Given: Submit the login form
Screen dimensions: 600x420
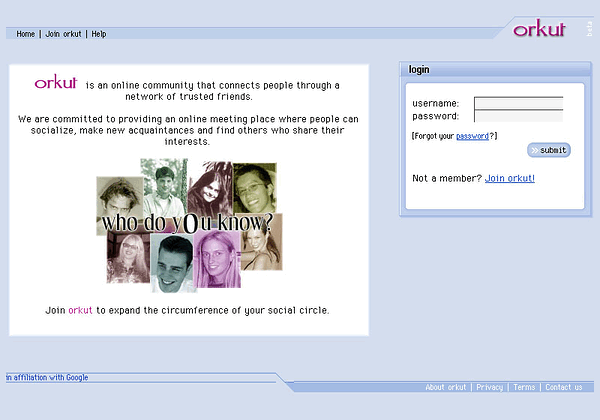Looking at the screenshot, I should 549,150.
